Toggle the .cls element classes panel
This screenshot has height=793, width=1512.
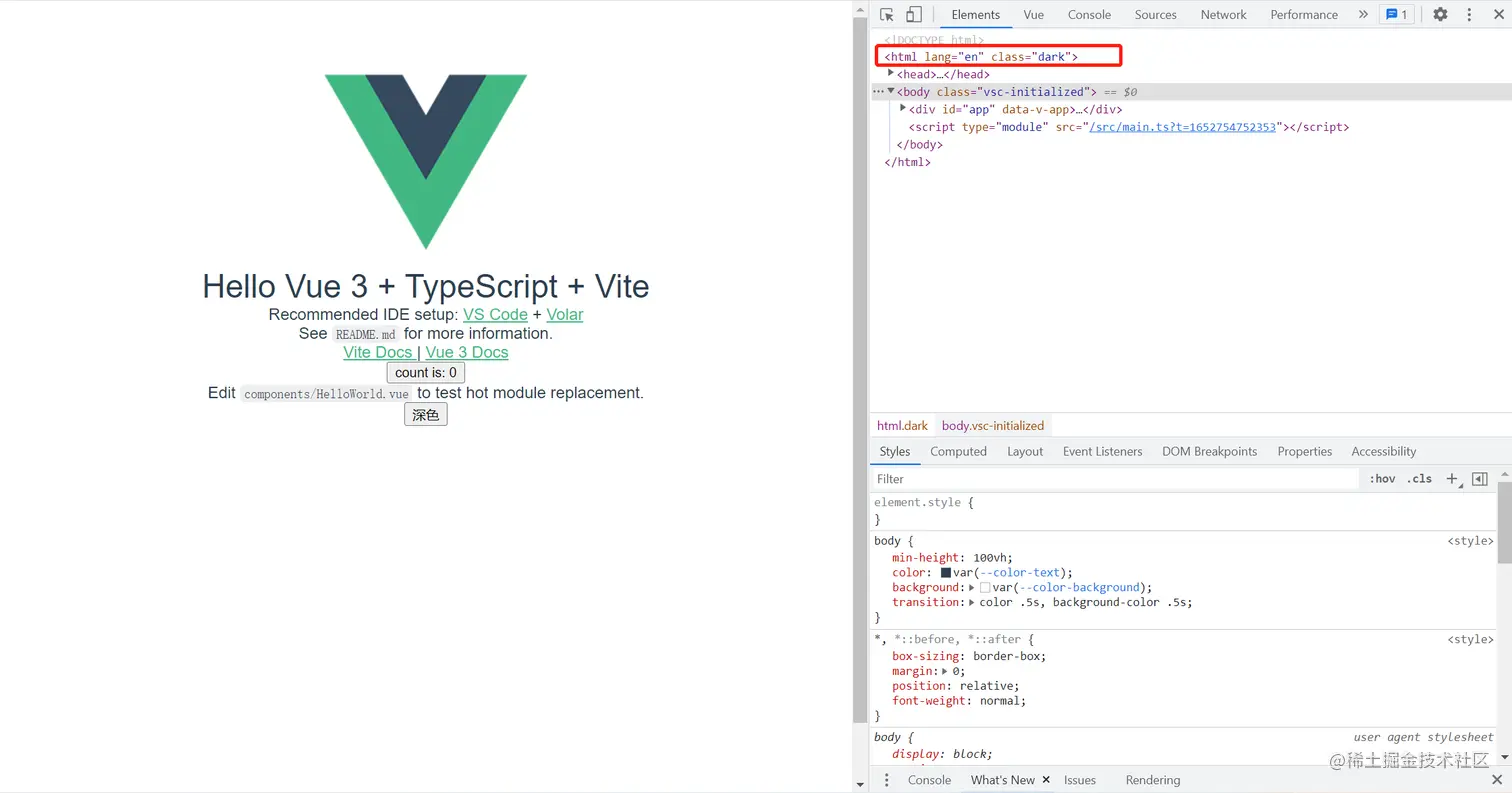point(1419,479)
